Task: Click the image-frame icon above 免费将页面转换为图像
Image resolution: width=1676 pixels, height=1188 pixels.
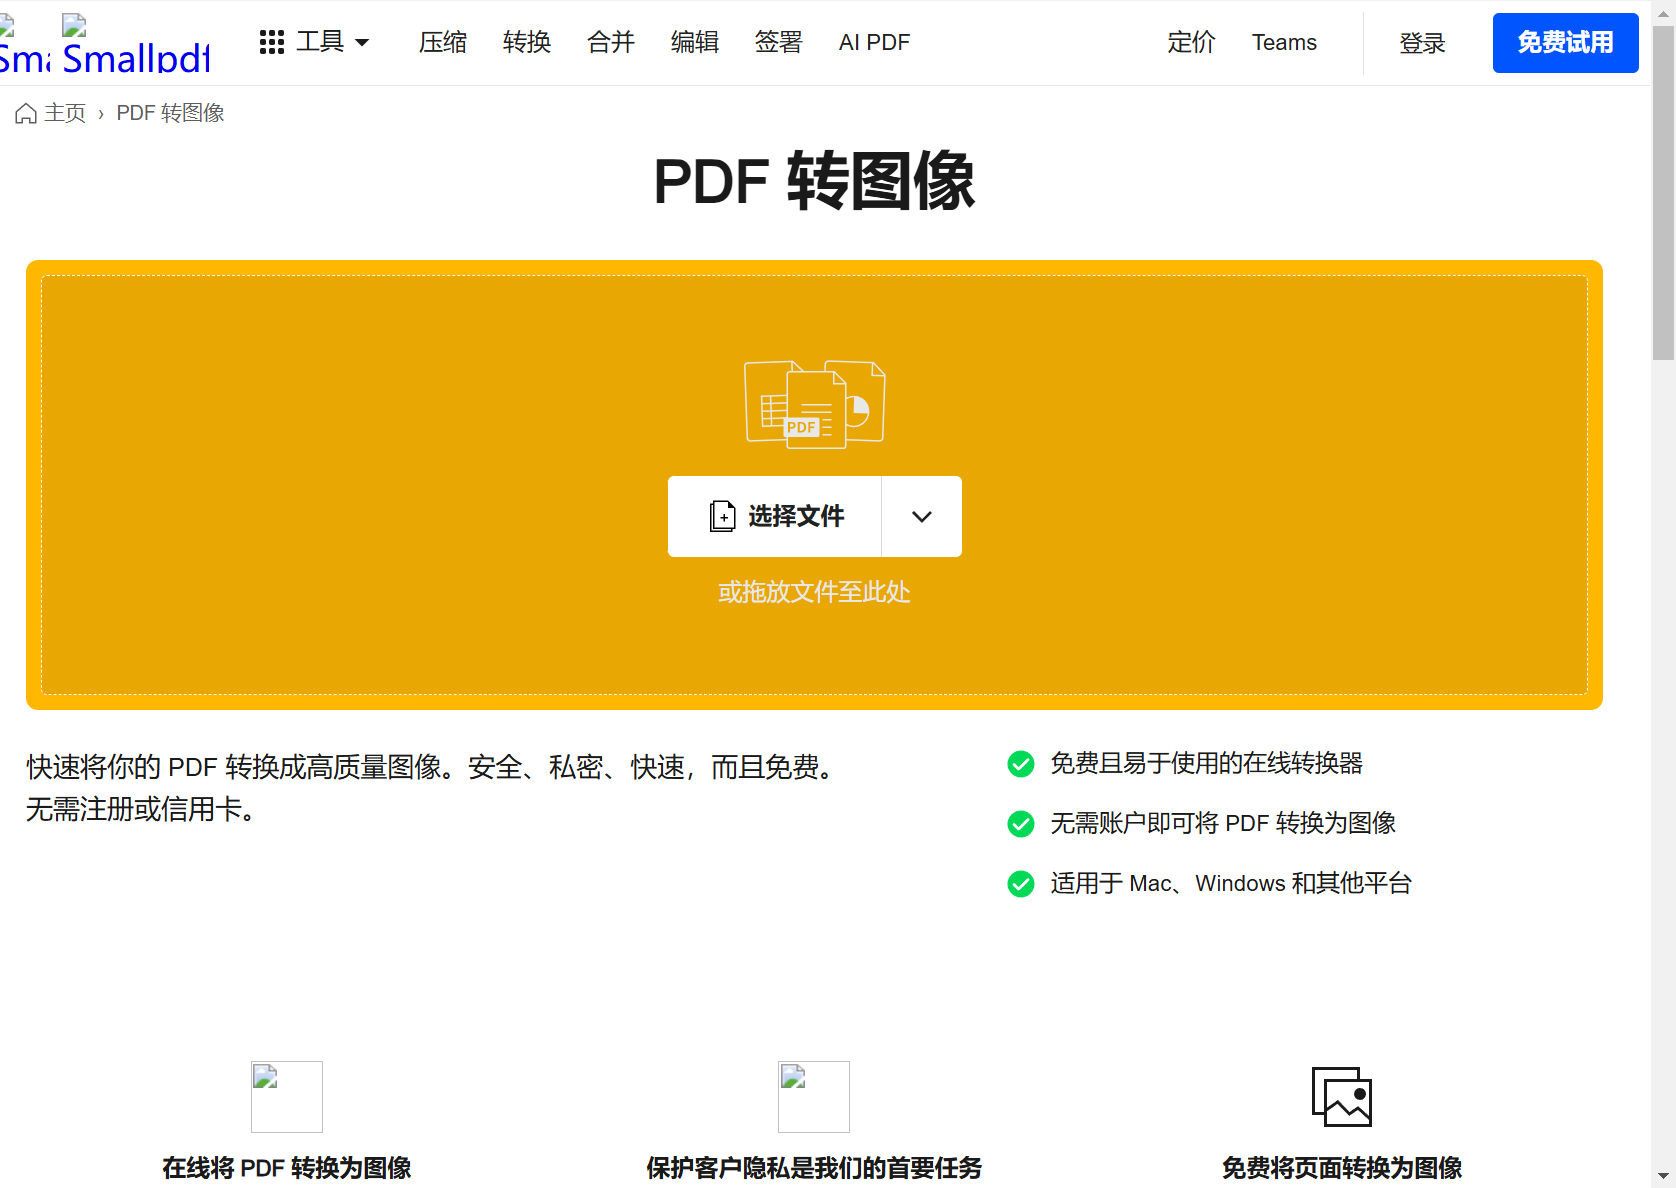Action: 1341,1097
